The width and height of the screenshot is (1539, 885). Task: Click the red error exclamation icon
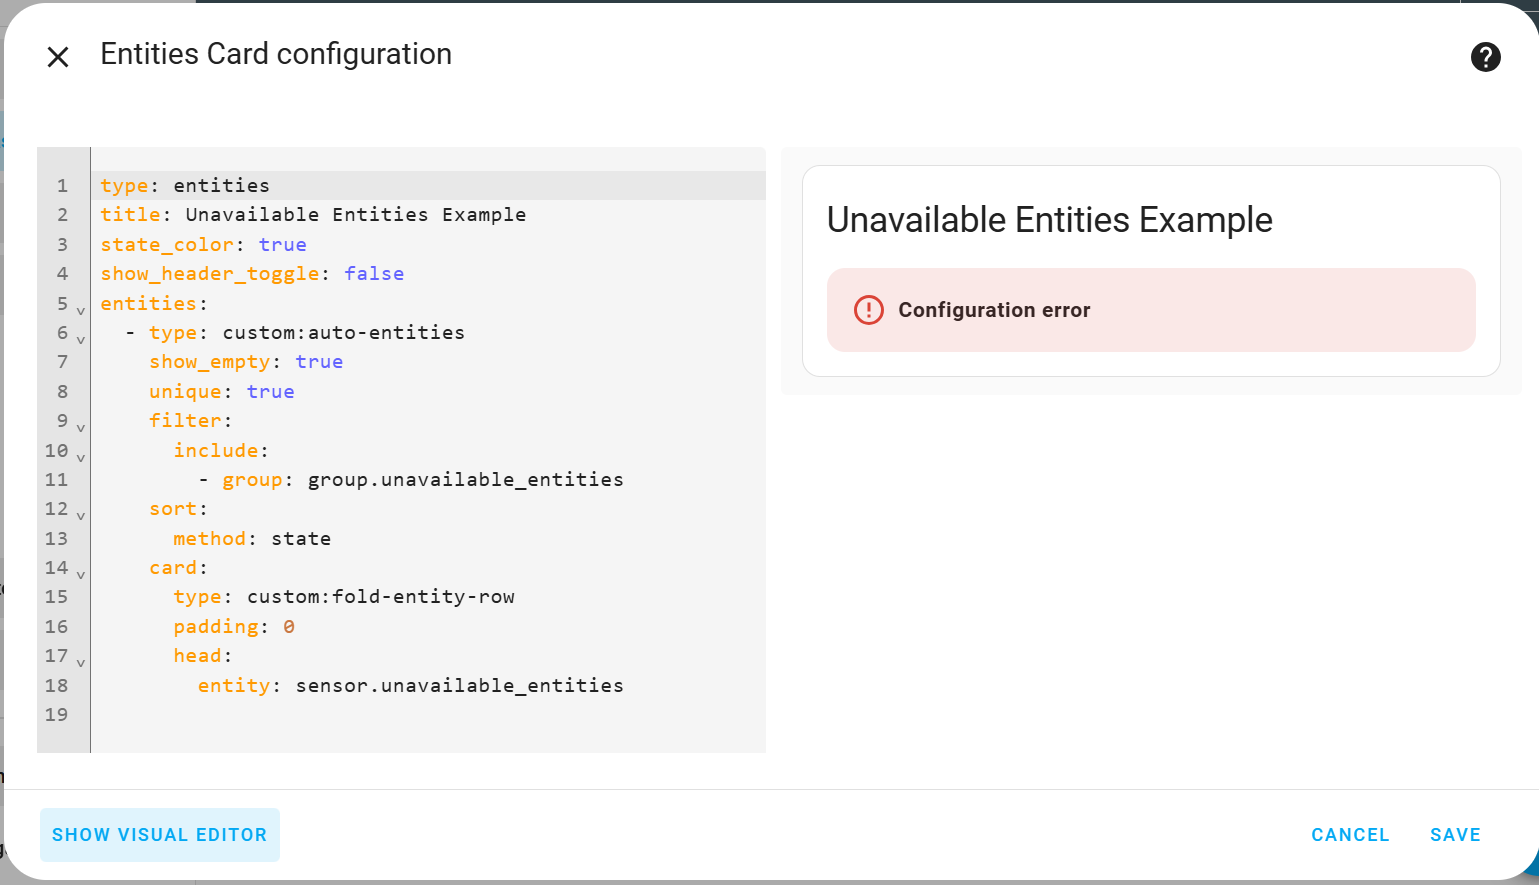pyautogui.click(x=868, y=310)
